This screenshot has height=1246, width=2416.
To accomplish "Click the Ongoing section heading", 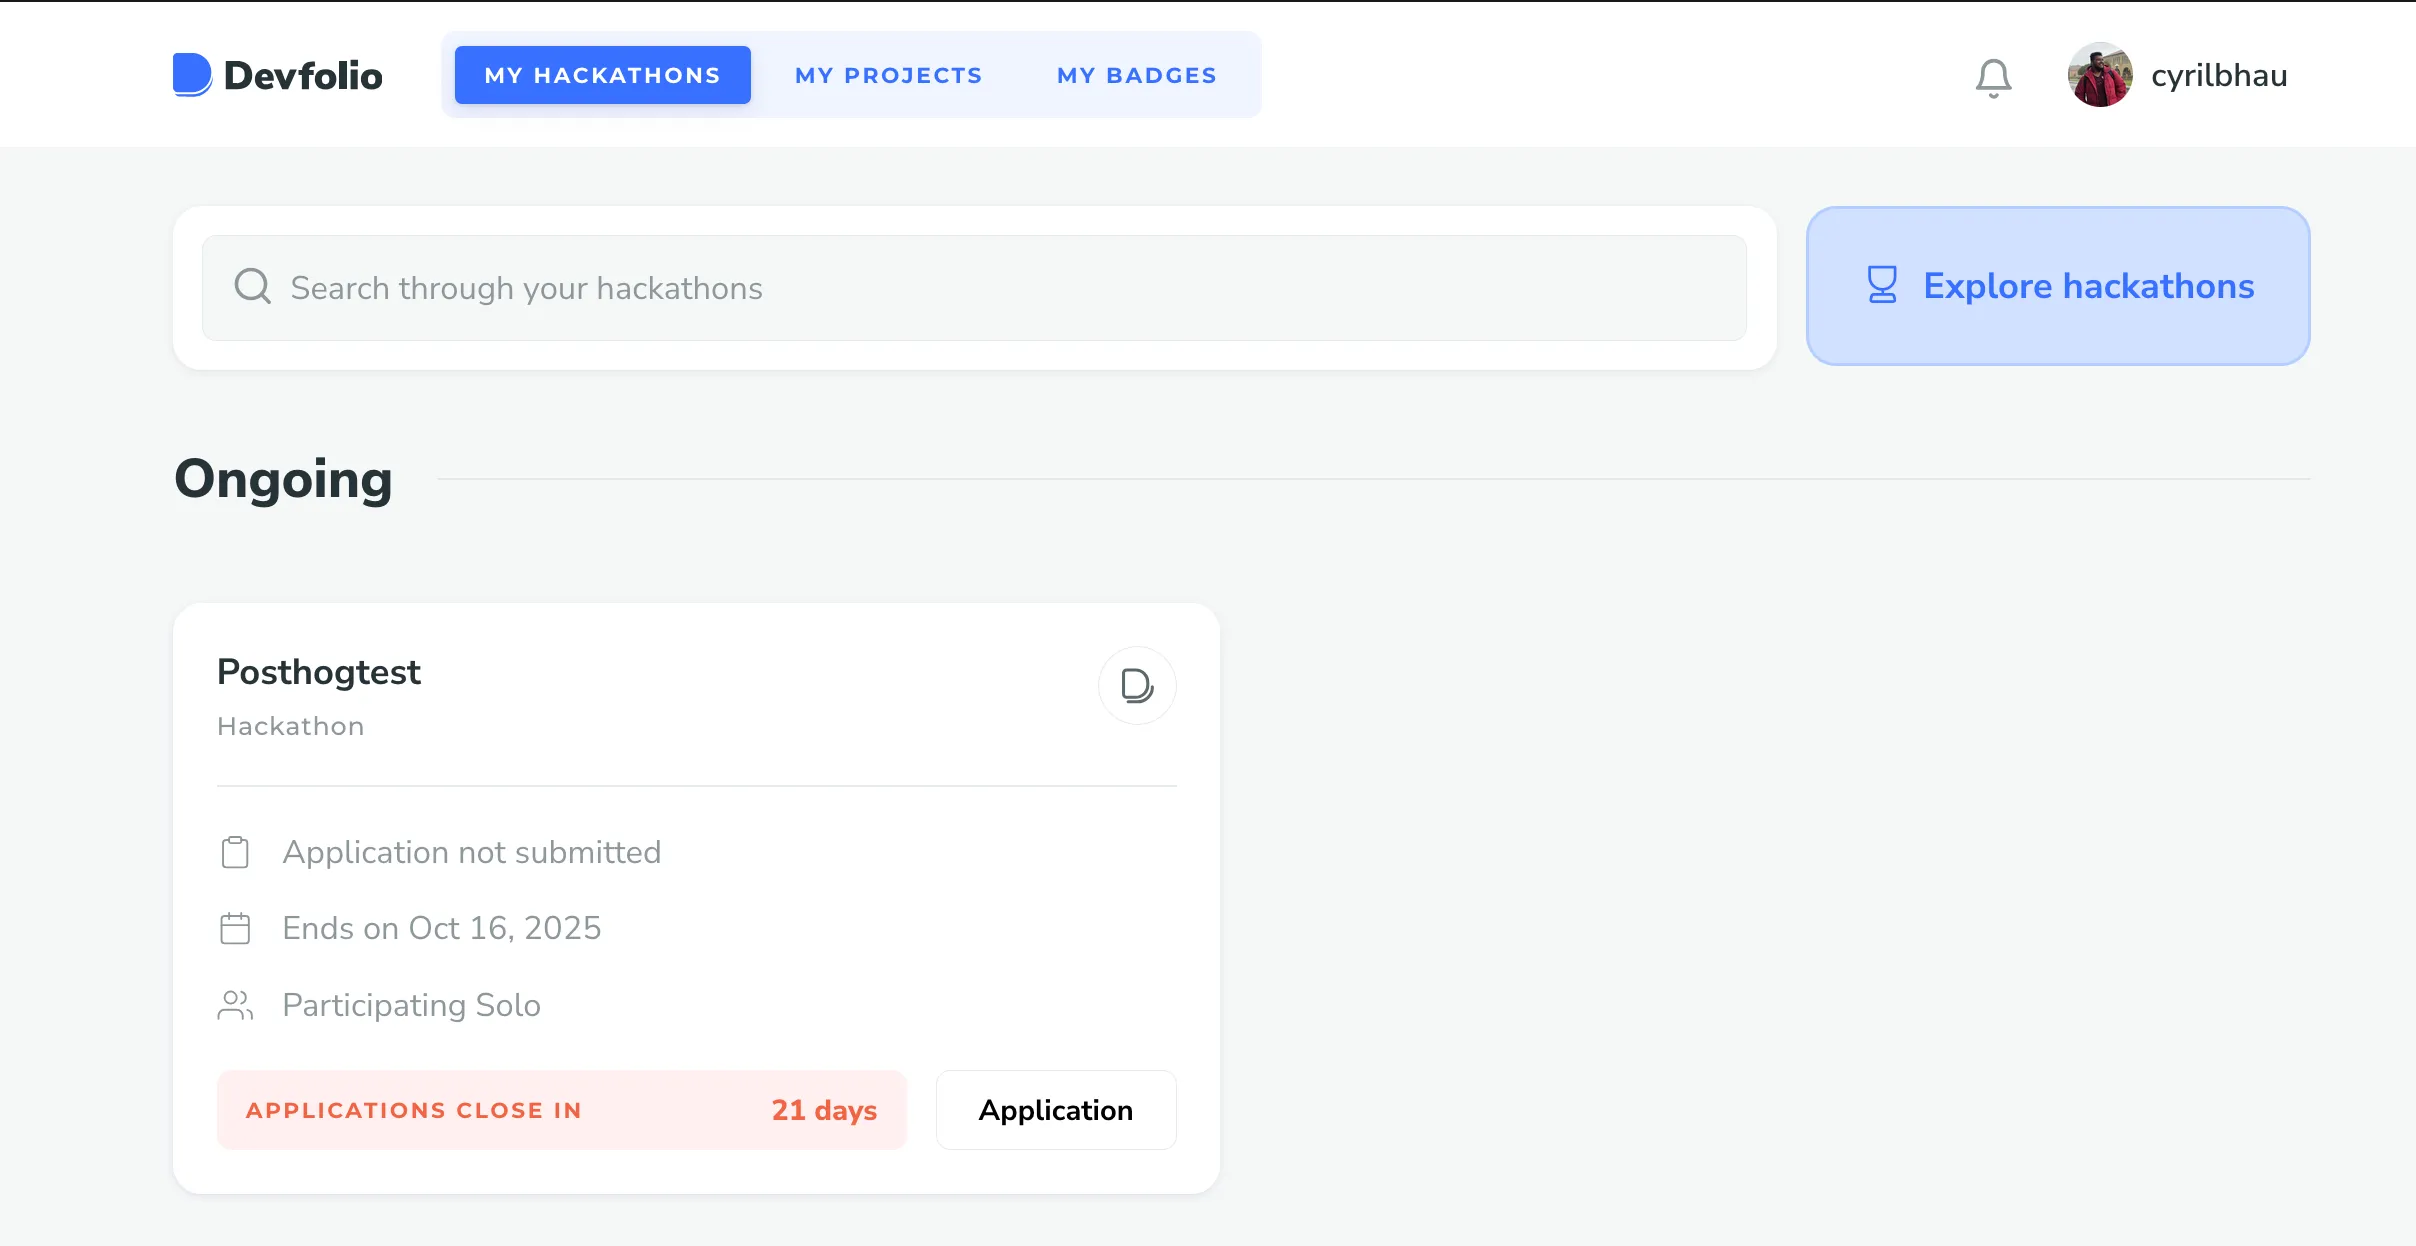I will (x=283, y=479).
